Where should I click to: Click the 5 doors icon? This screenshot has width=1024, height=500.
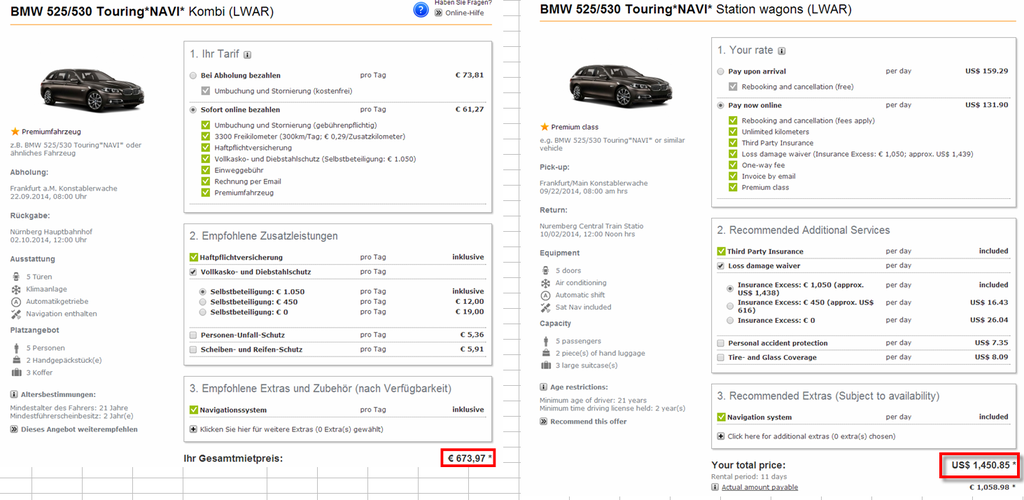tap(545, 270)
